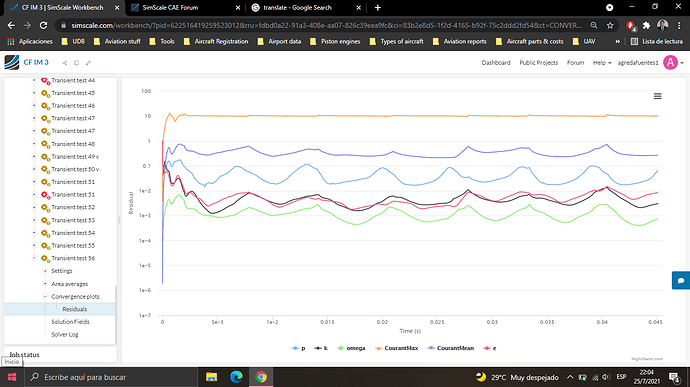The image size is (690, 387).
Task: Bookmark this page with the star icon
Action: pos(610,26)
